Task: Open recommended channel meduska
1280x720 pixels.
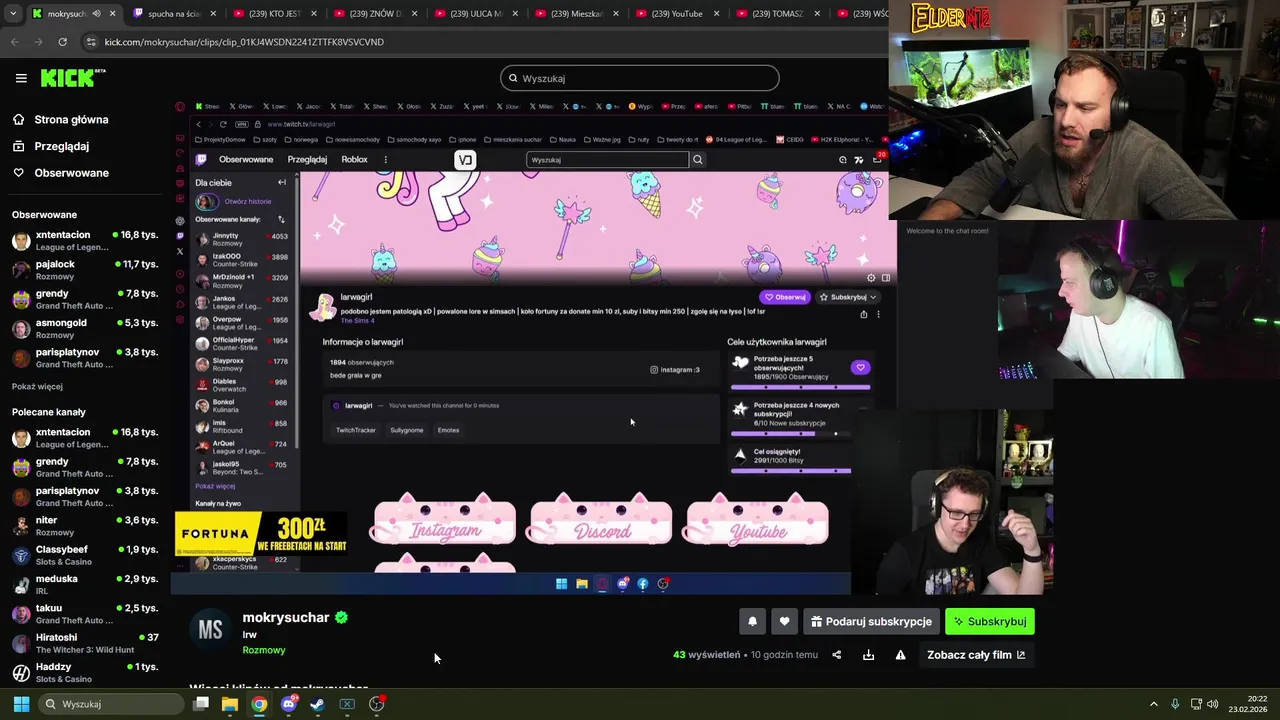Action: click(x=85, y=584)
